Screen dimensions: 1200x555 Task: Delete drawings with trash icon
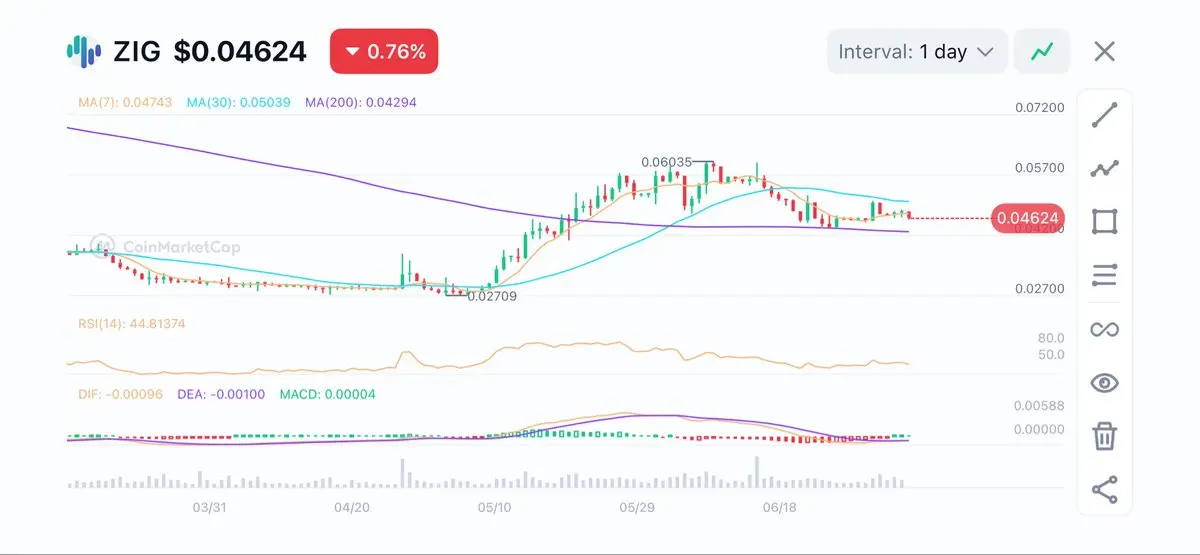tap(1104, 436)
